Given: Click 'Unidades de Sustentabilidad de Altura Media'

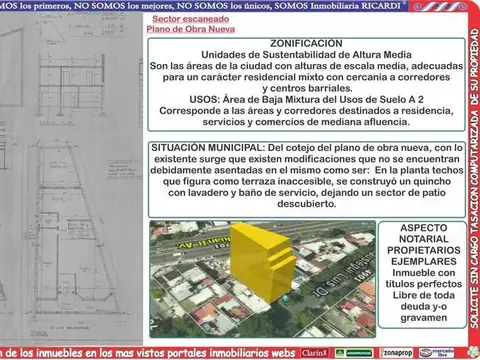Looking at the screenshot, I should pos(306,55).
